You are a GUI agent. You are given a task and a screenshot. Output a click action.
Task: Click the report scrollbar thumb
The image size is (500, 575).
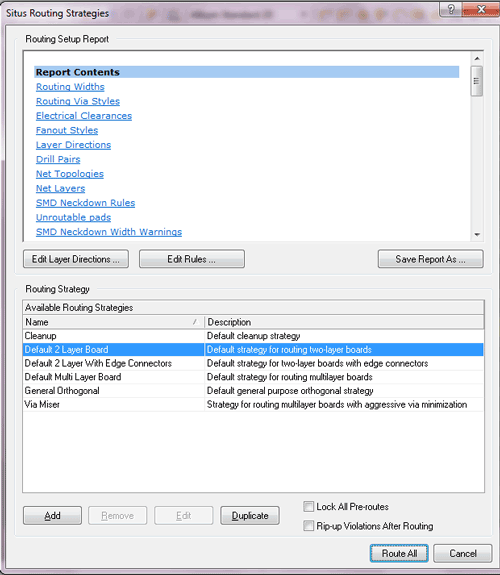pyautogui.click(x=477, y=81)
